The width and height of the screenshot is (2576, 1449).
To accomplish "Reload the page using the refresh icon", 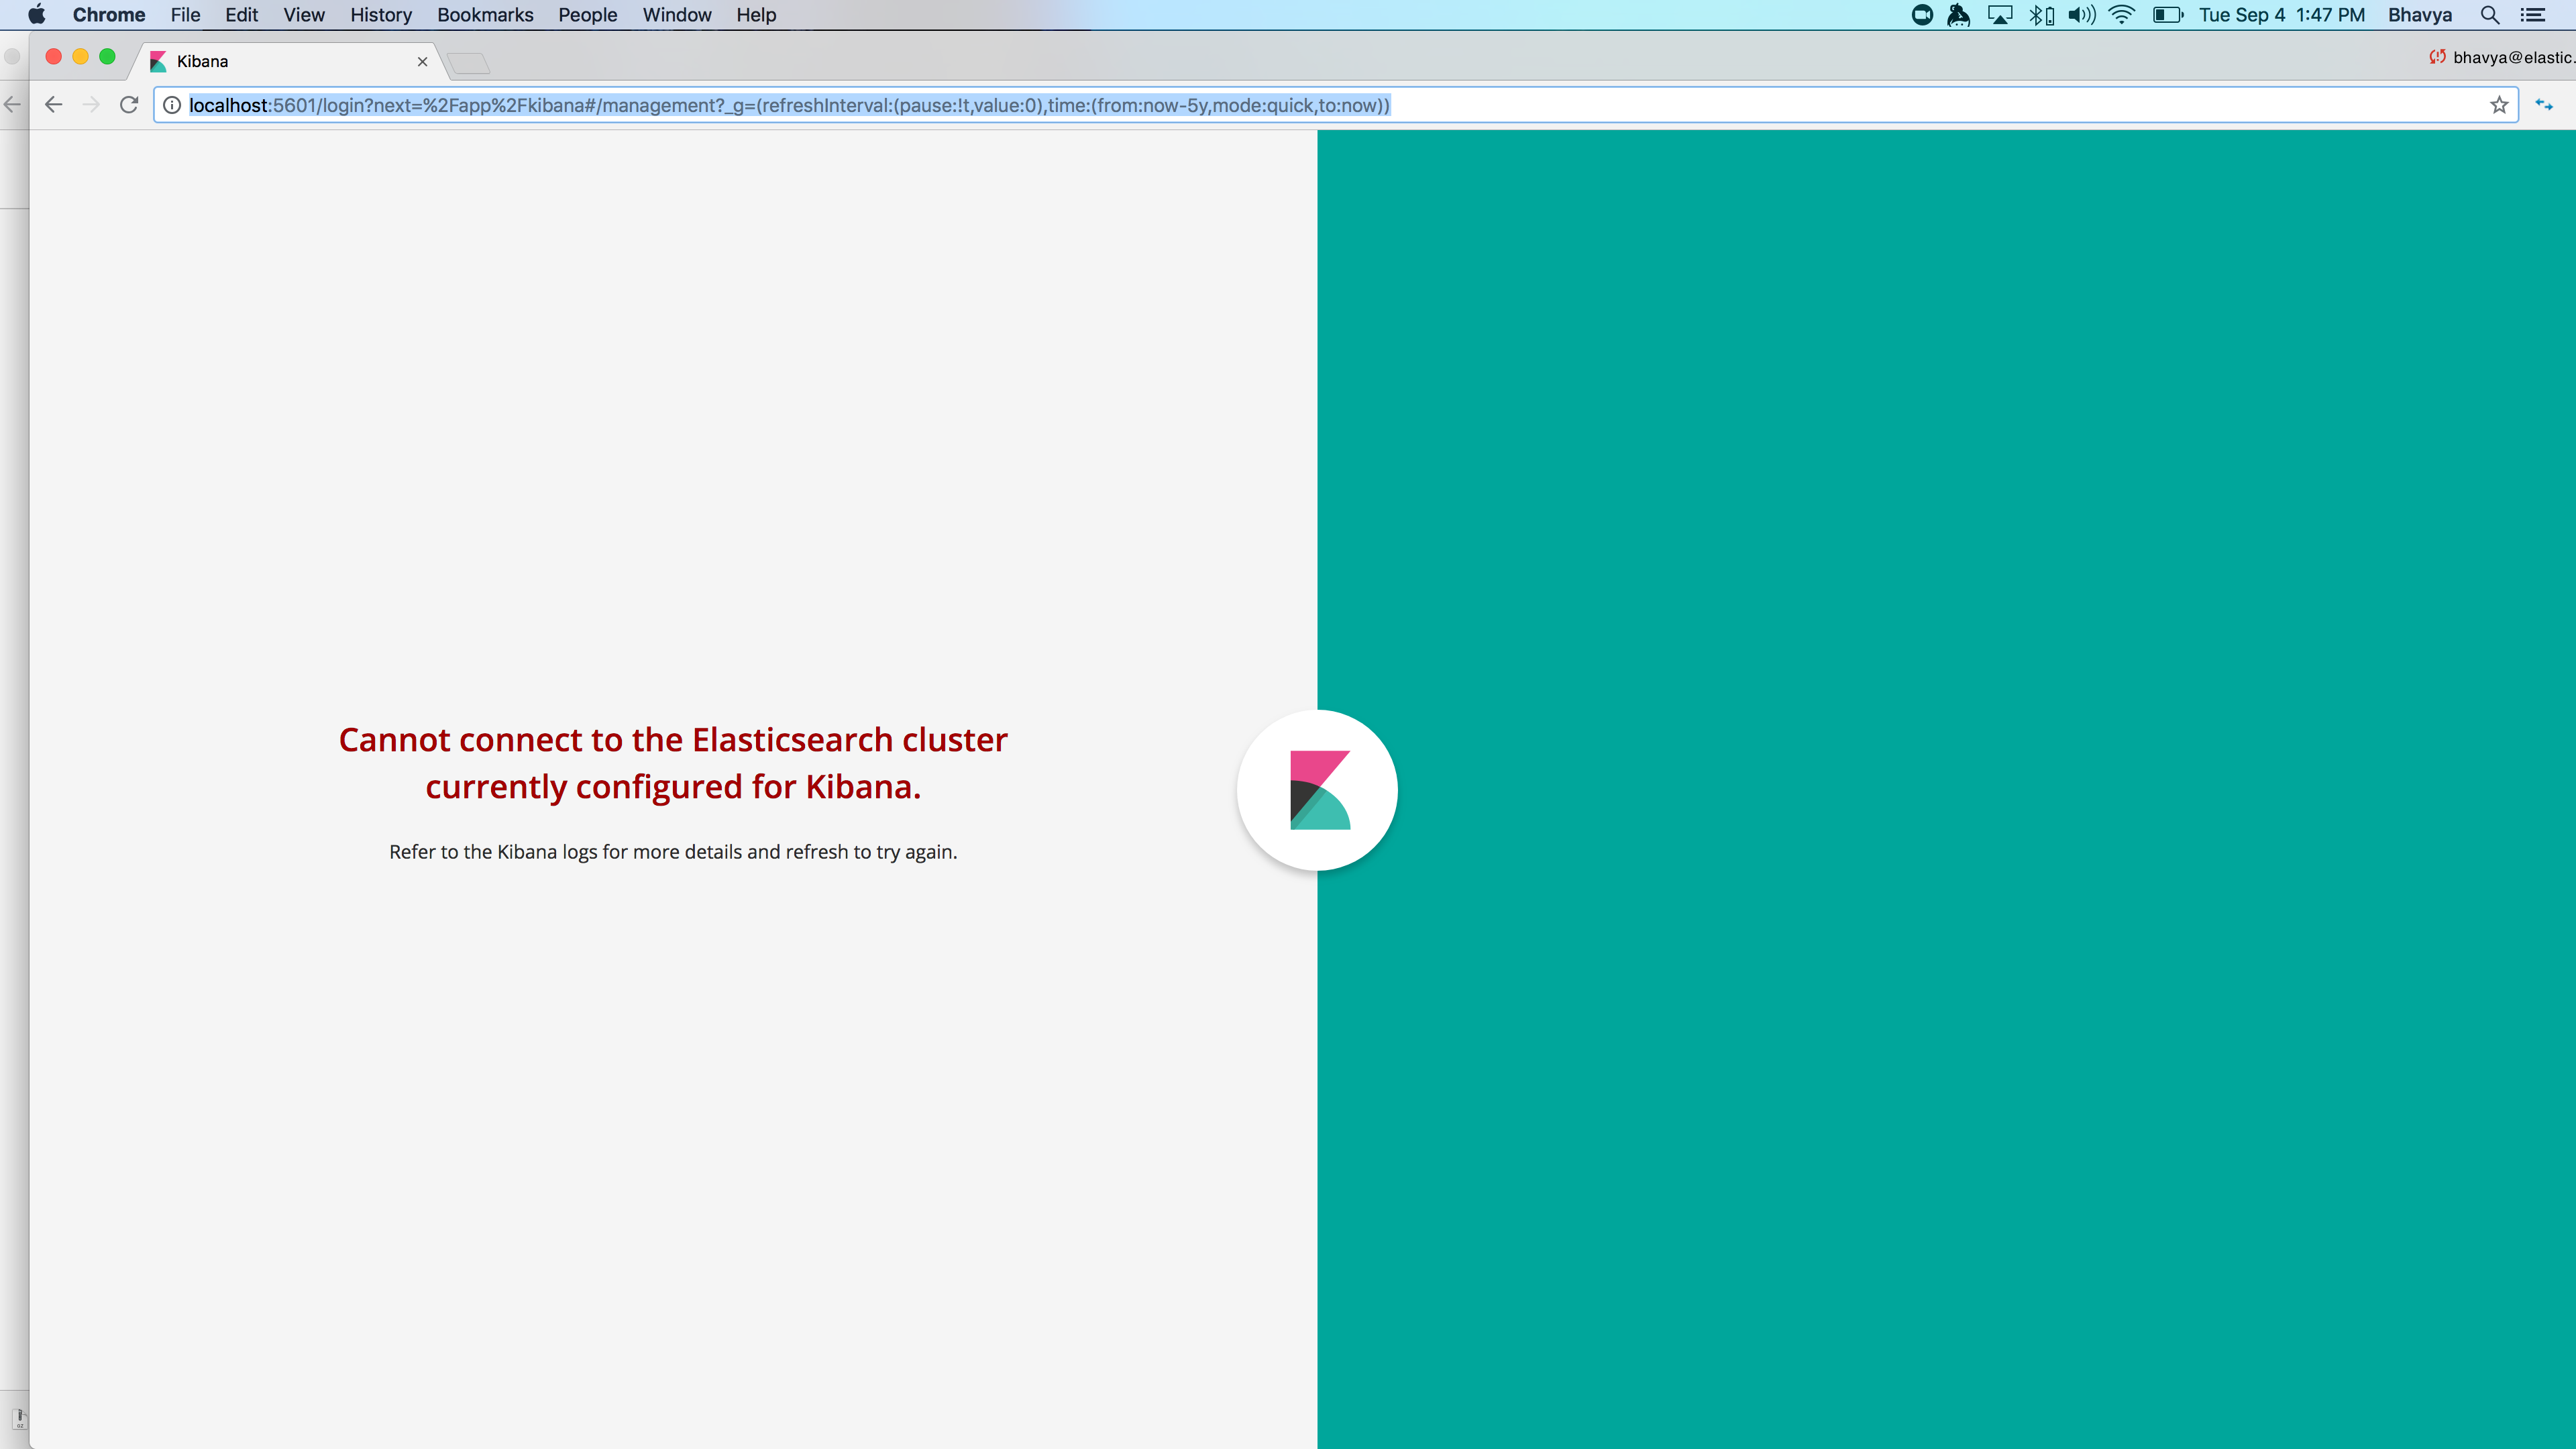I will [129, 105].
